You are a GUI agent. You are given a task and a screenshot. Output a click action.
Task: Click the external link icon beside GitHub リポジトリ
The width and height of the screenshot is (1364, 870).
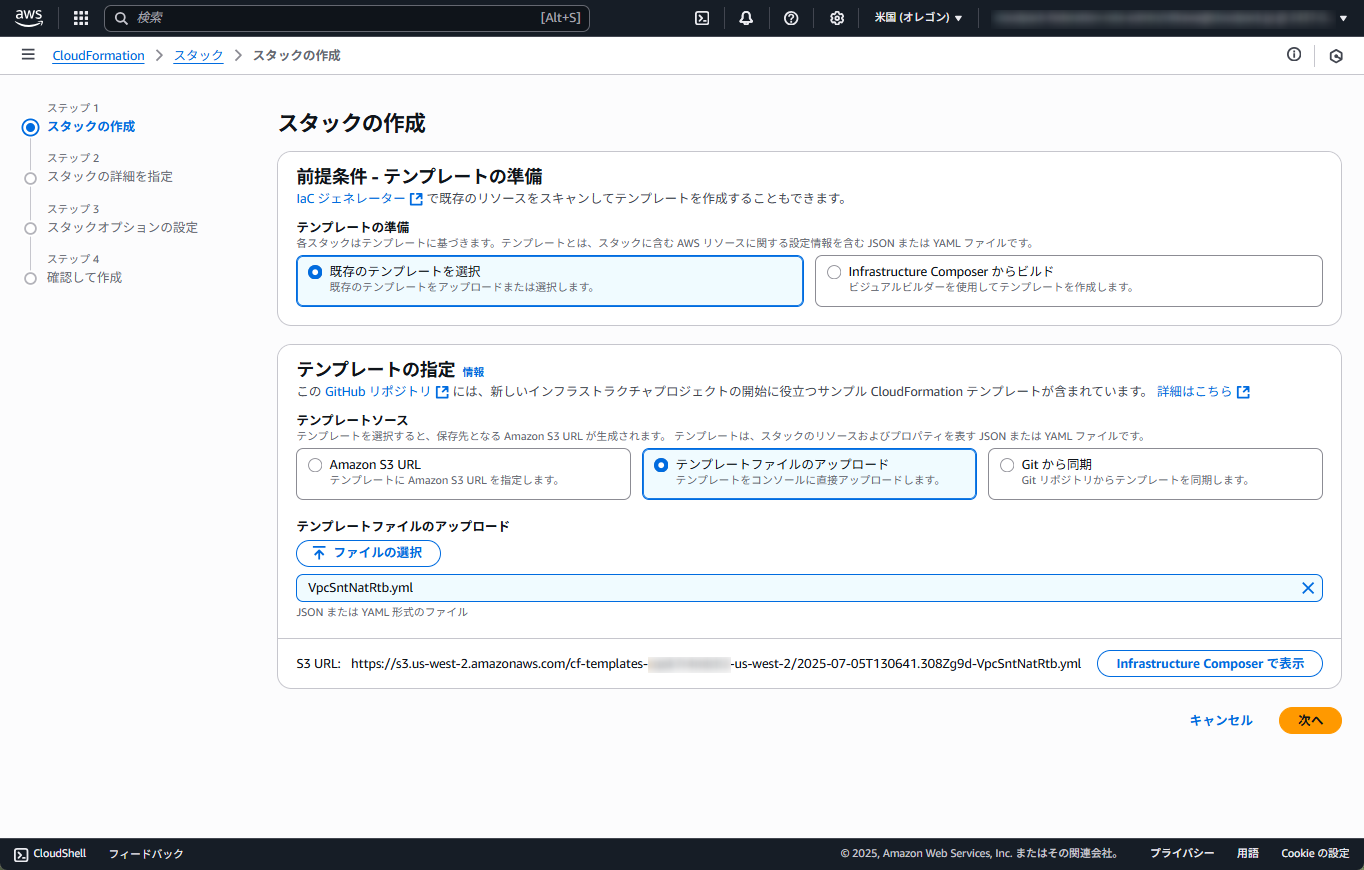coord(442,392)
